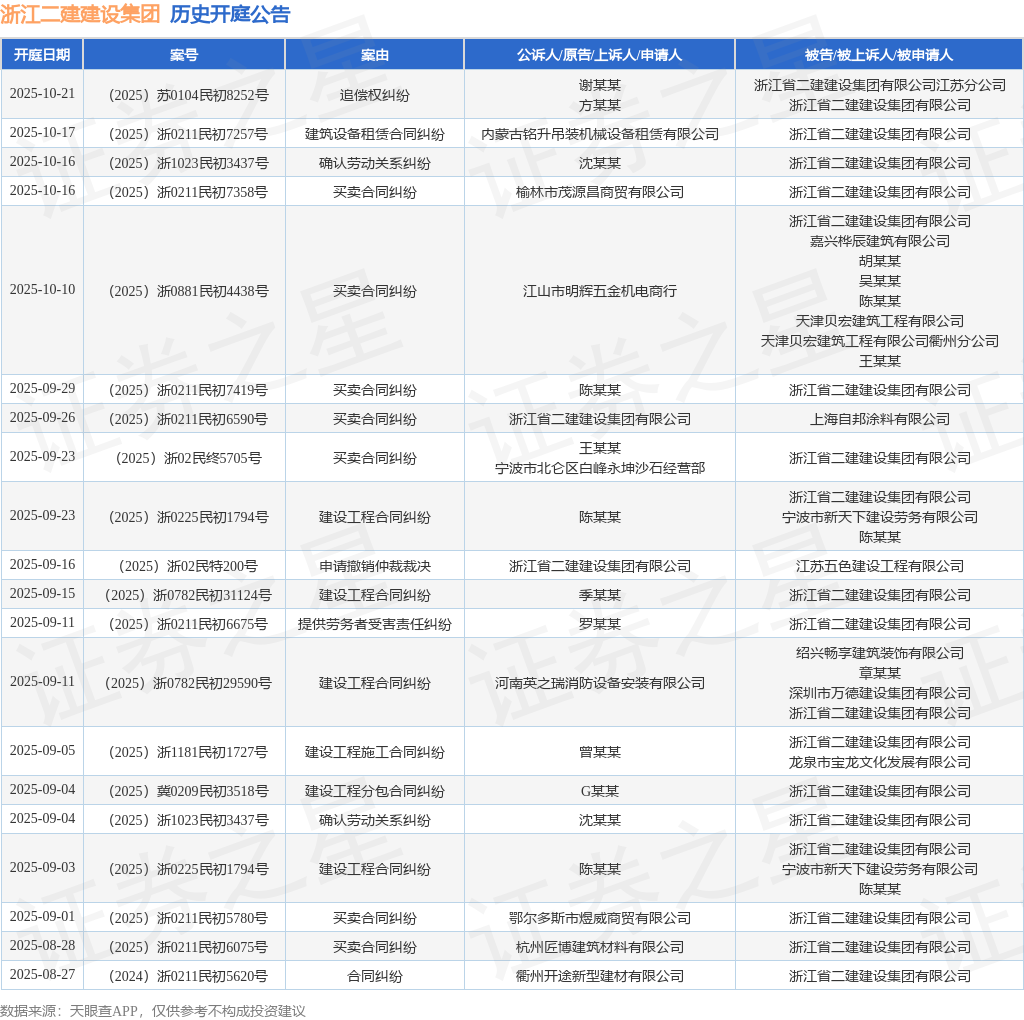Click plaintiff 罗某某
Image resolution: width=1024 pixels, height=1020 pixels.
click(x=600, y=624)
